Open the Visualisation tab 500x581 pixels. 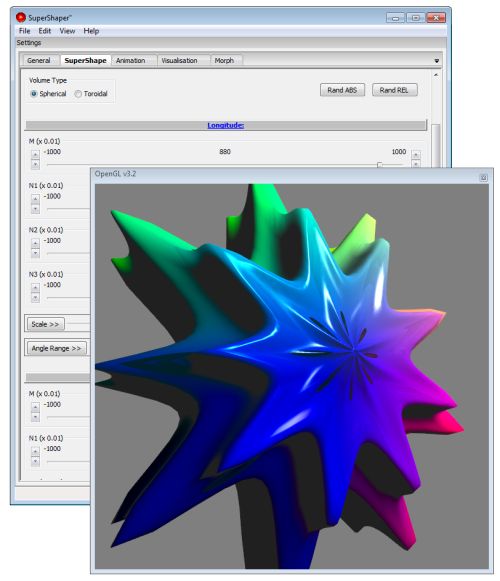(x=179, y=60)
